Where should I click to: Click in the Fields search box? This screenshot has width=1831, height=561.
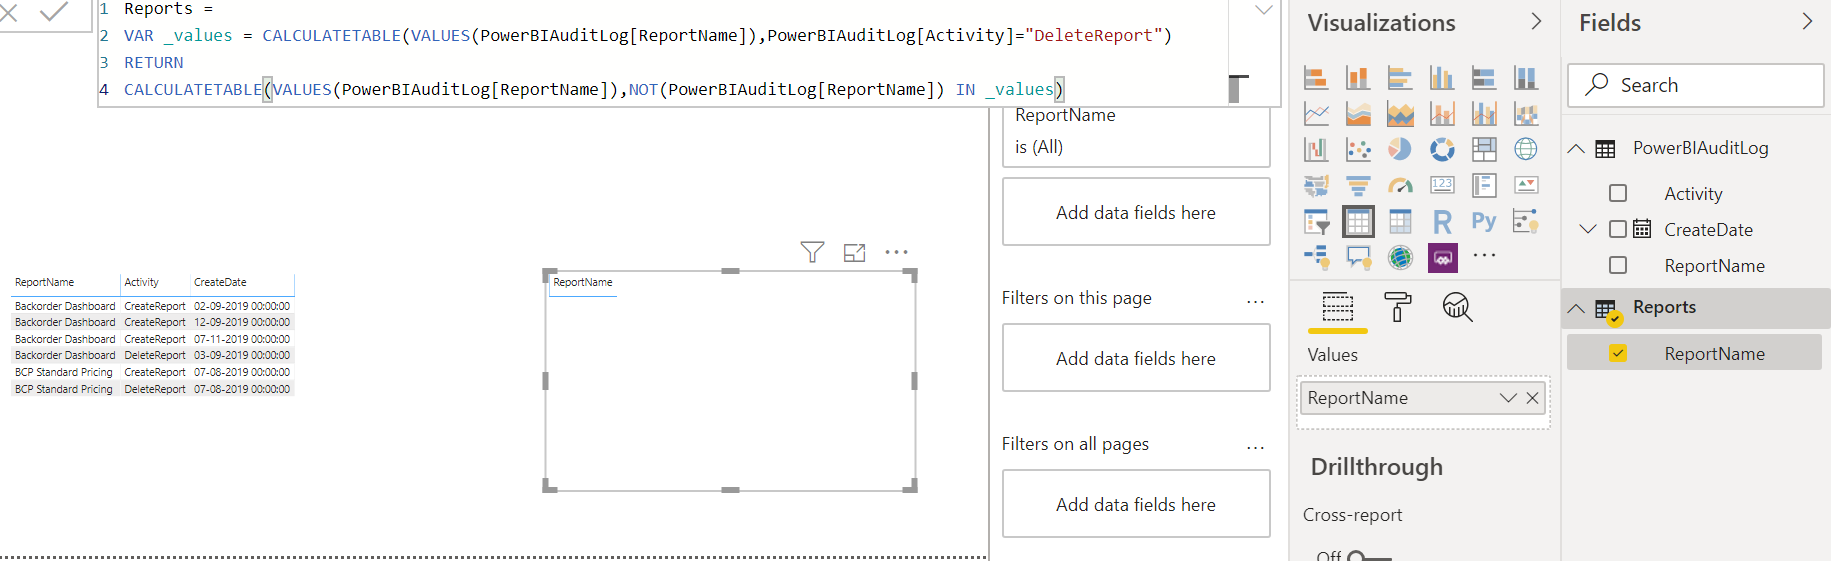tap(1695, 85)
